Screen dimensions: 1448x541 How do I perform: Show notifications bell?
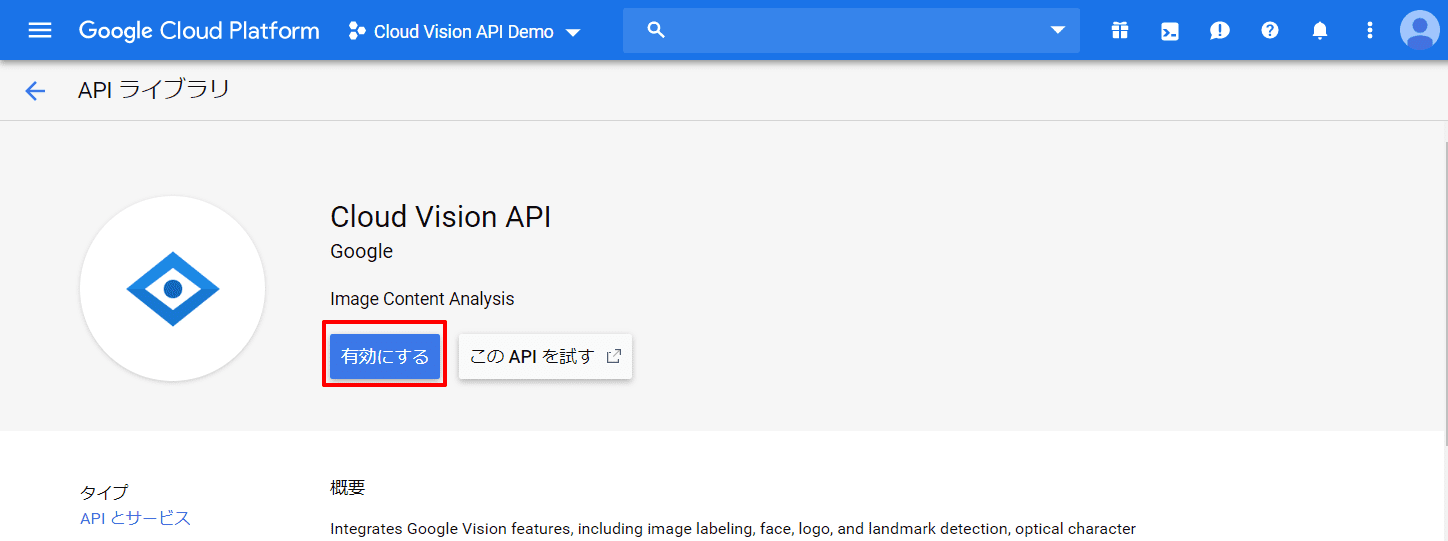[x=1320, y=31]
